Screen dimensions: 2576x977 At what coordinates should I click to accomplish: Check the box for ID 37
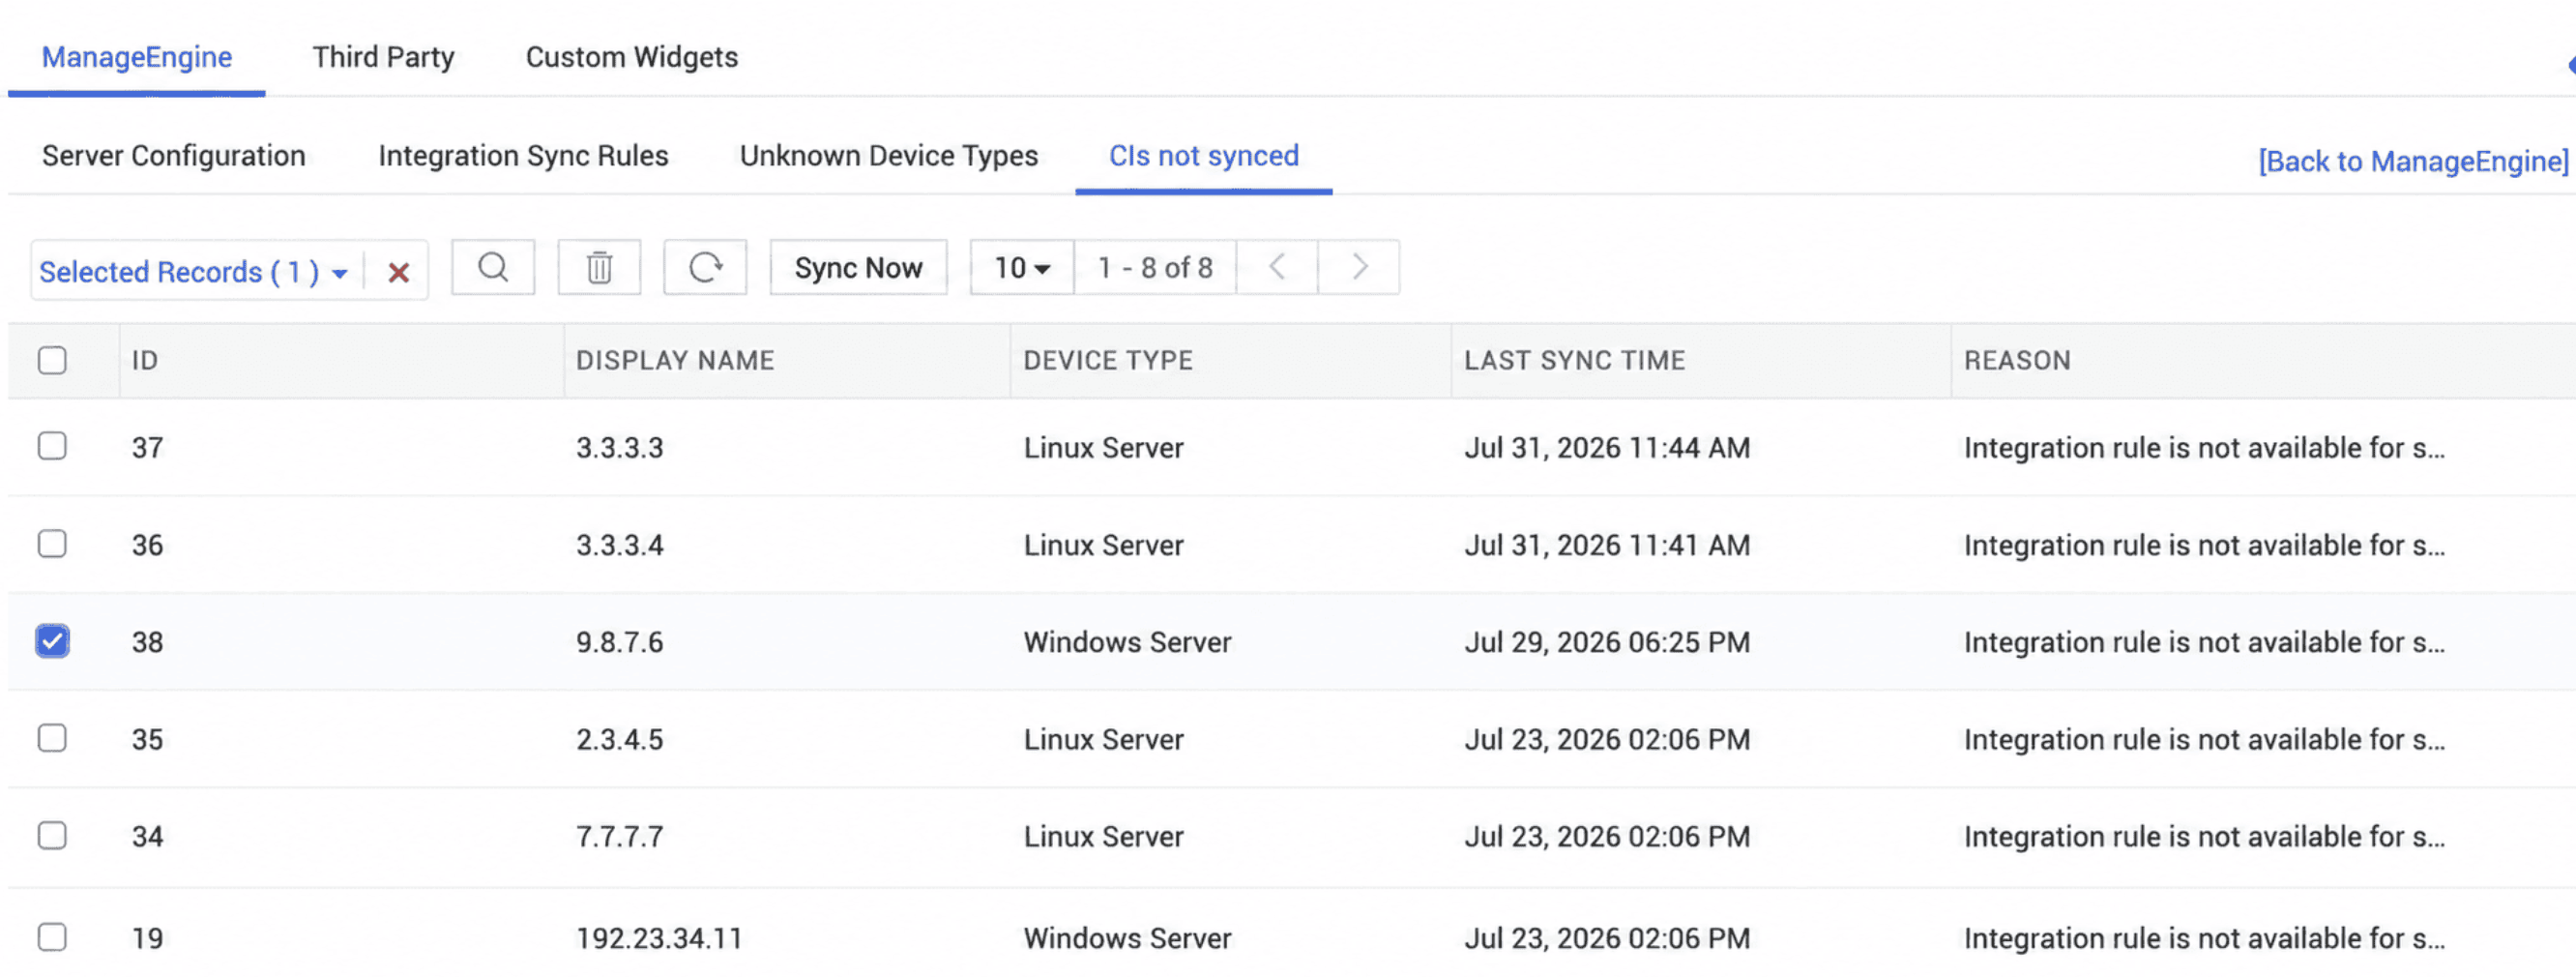pos(52,446)
